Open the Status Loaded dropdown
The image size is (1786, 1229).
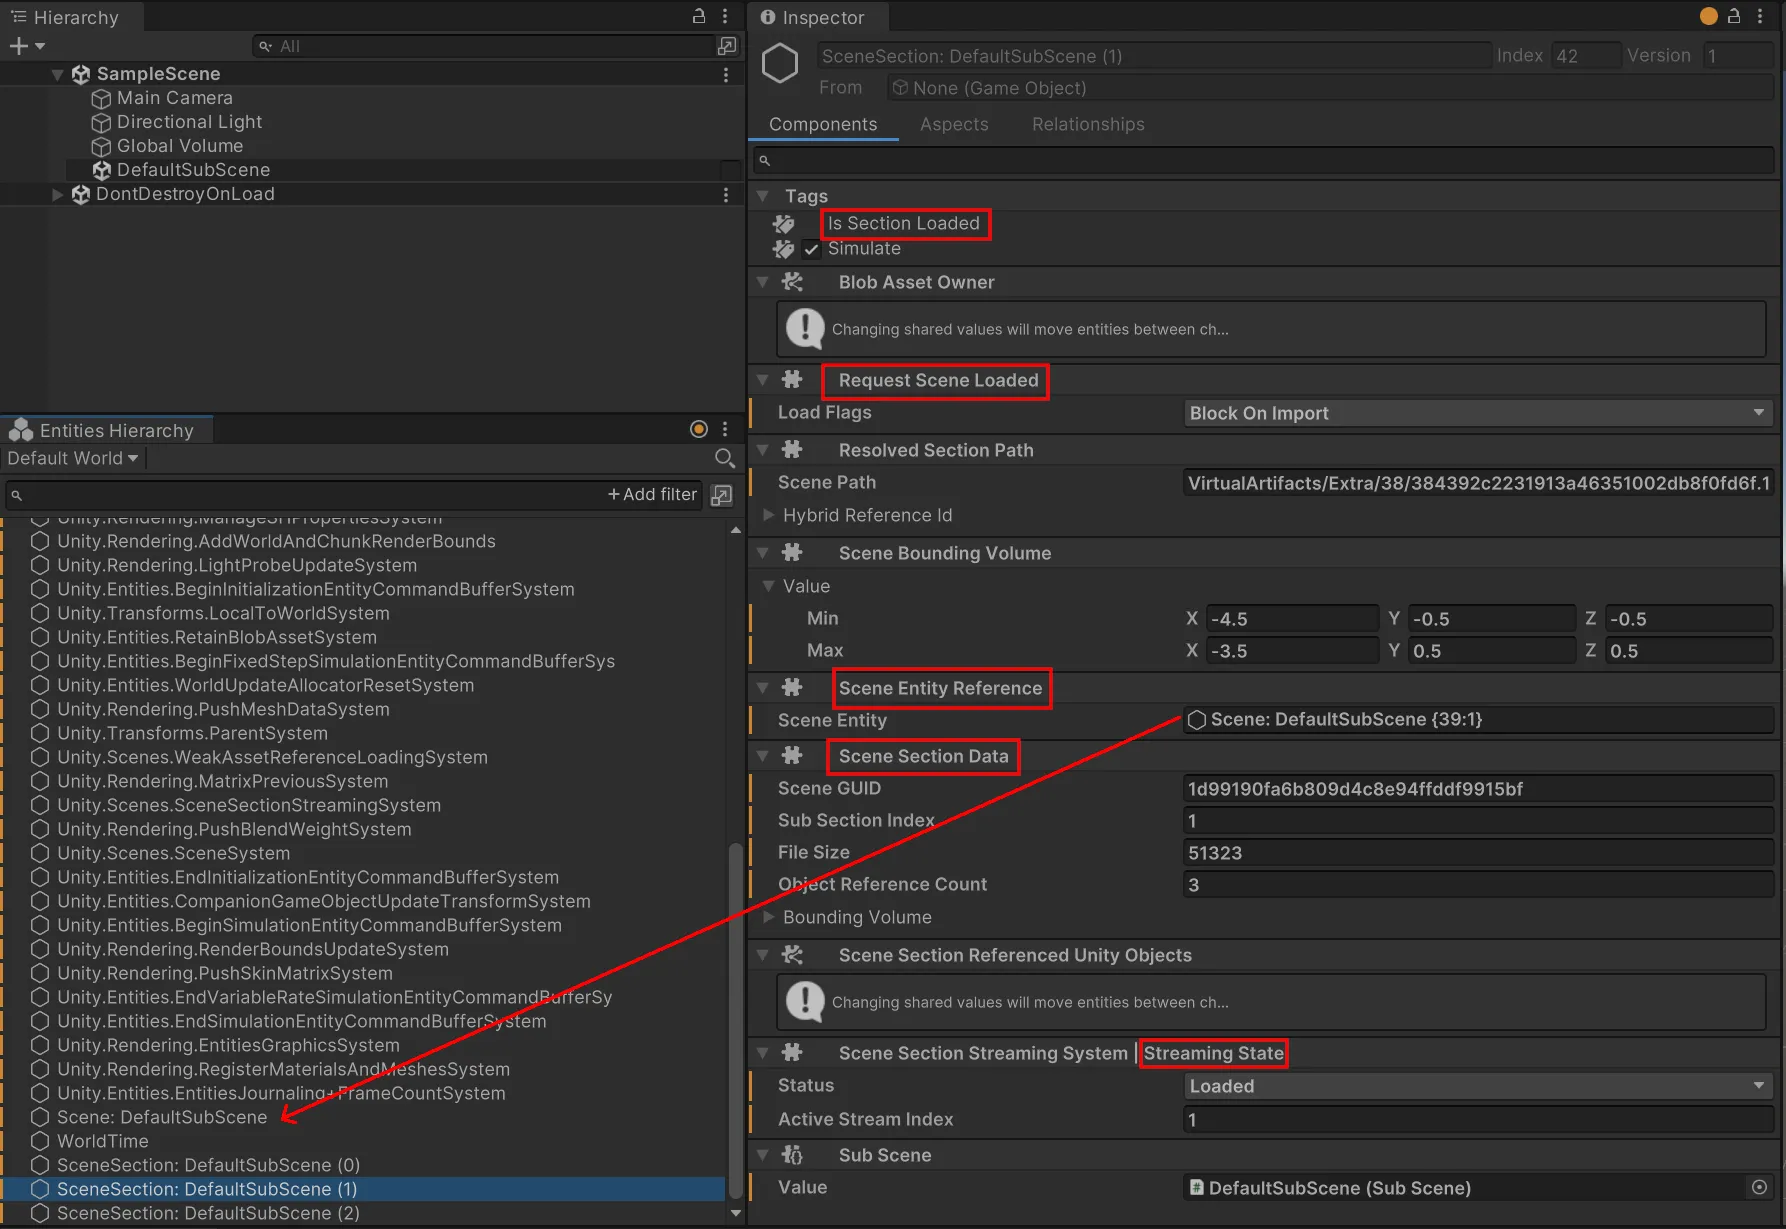point(1477,1086)
